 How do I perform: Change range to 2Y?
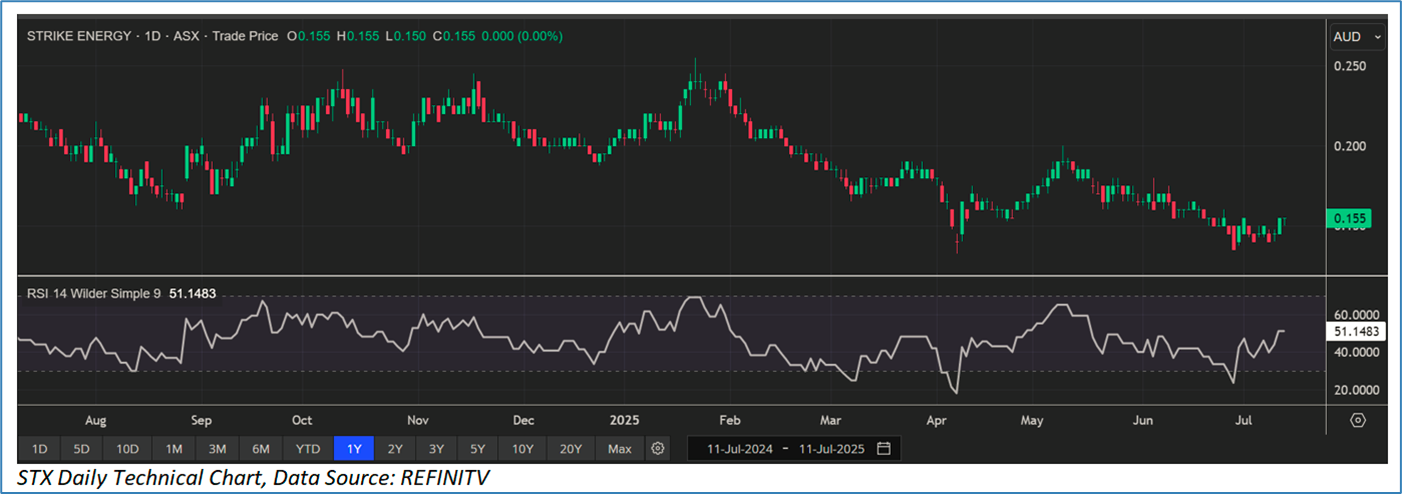tap(395, 448)
